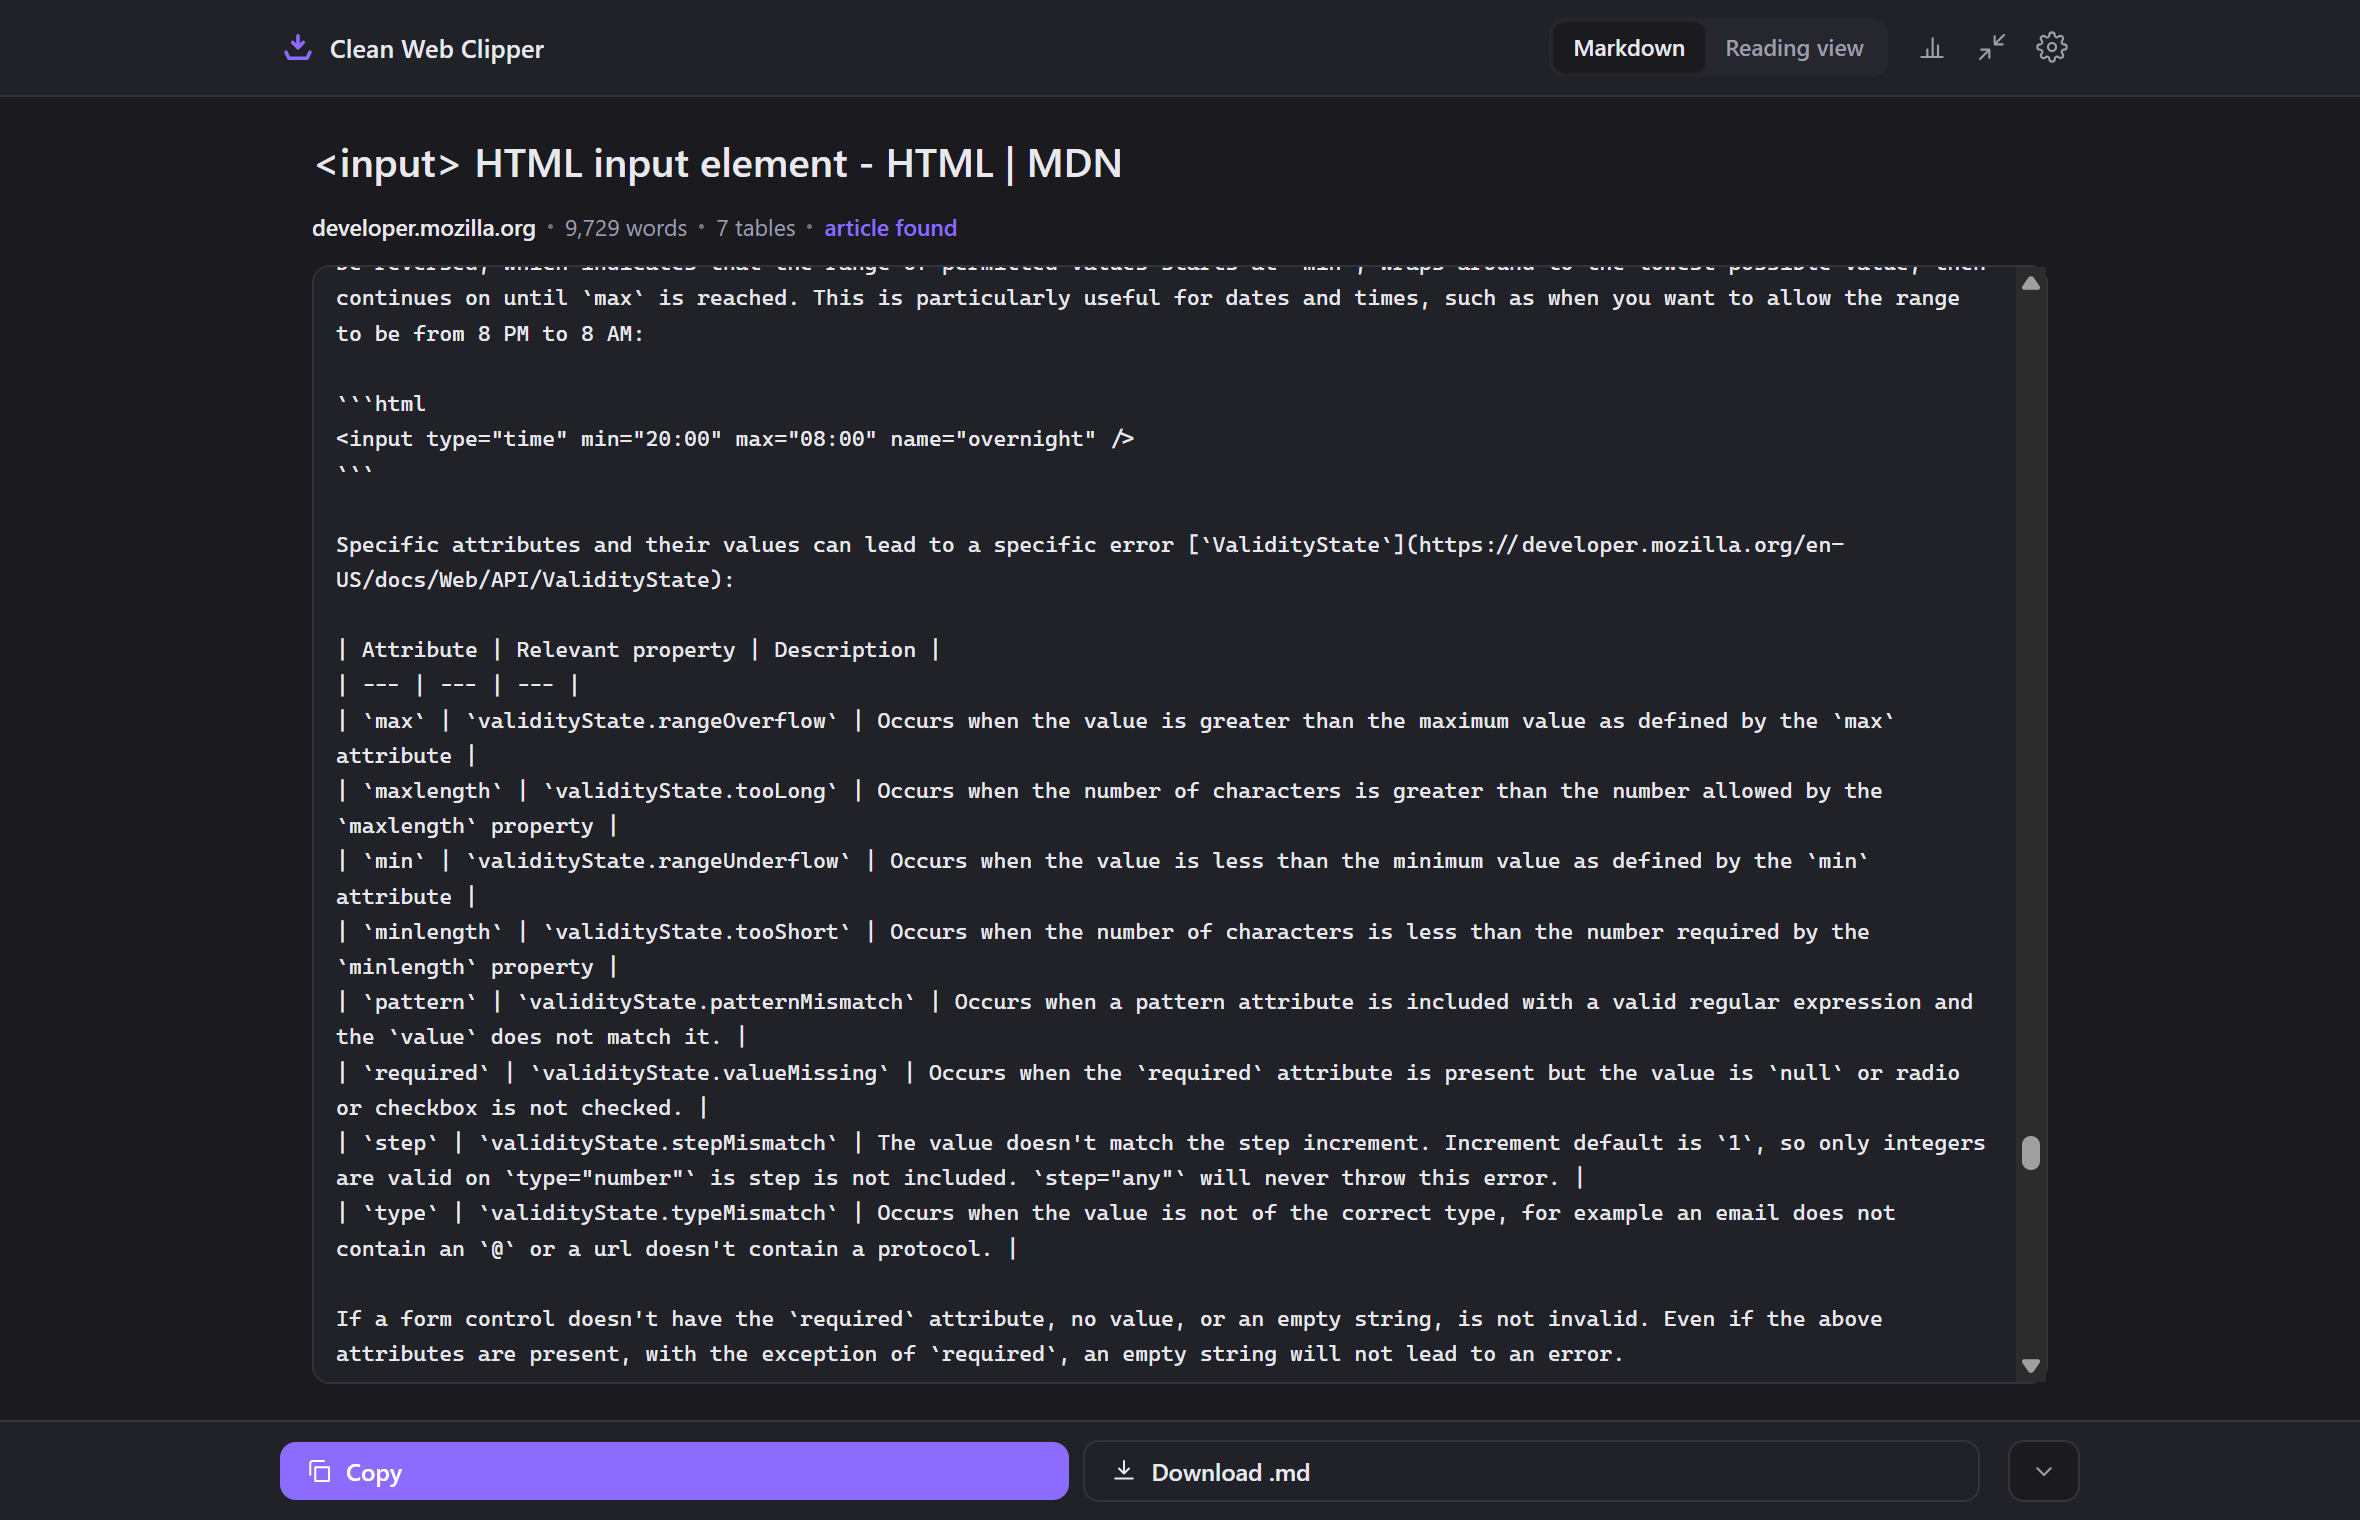This screenshot has width=2360, height=1520.
Task: Click the `validityState.tooLong` table row
Action: [x=1109, y=808]
